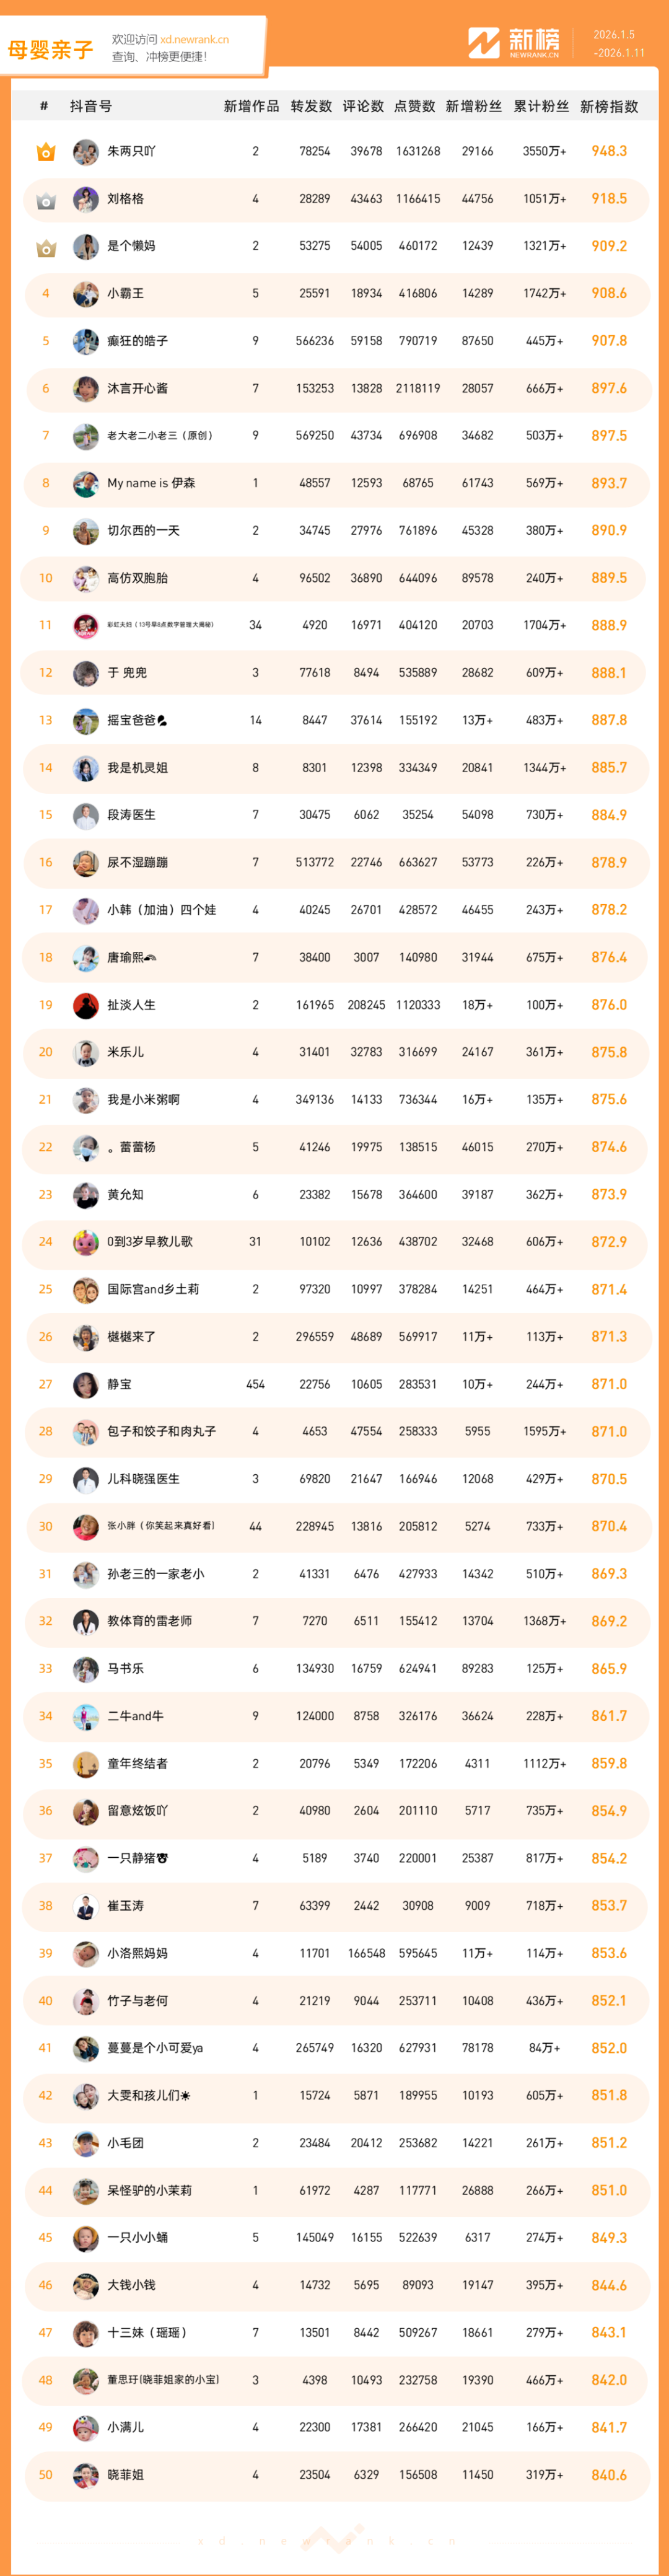The image size is (669, 2576).
Task: Open the 疯狂的皓子 account name
Action: coord(137,341)
